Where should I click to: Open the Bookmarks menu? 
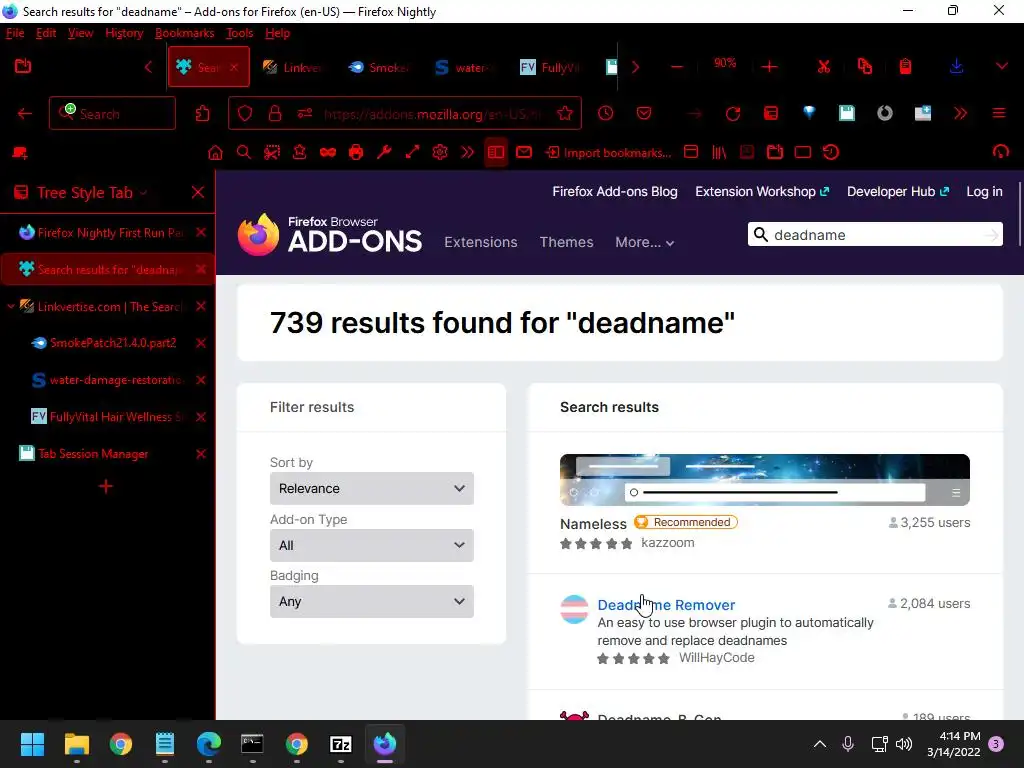pos(184,33)
